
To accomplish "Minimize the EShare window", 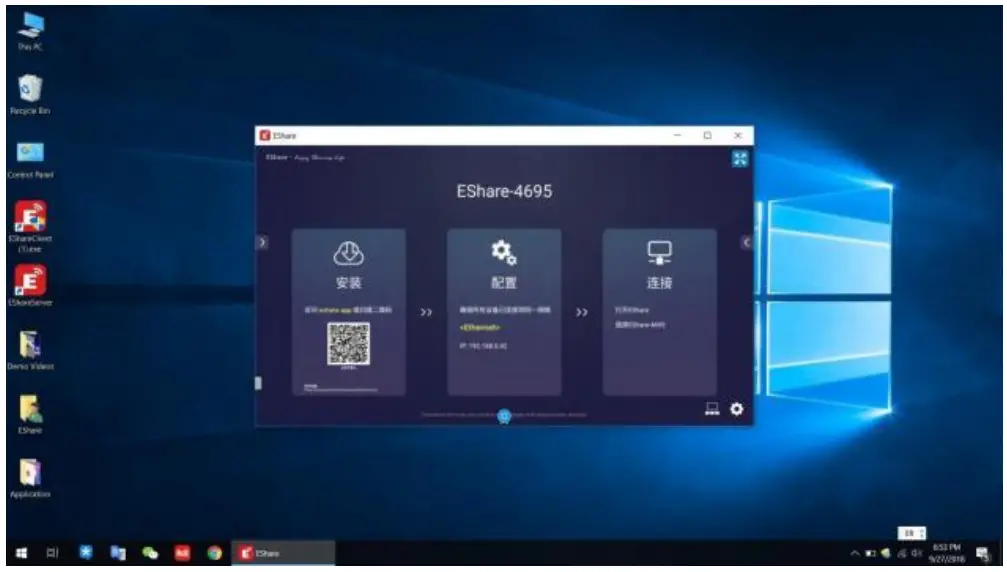I will click(678, 135).
